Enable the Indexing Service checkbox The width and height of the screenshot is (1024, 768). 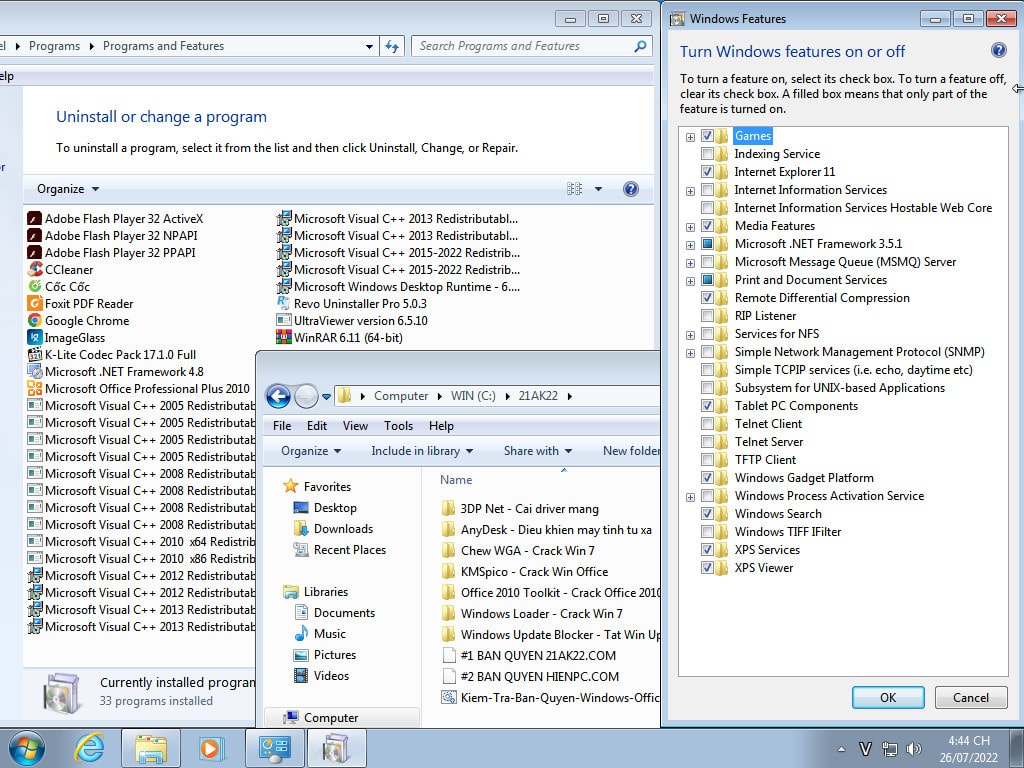(x=707, y=154)
